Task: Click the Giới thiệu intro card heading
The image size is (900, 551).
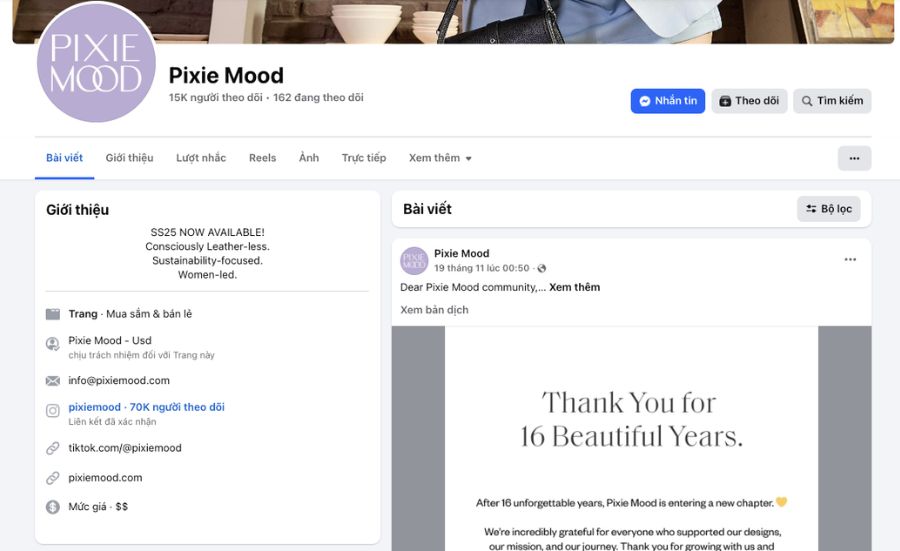Action: pos(77,209)
